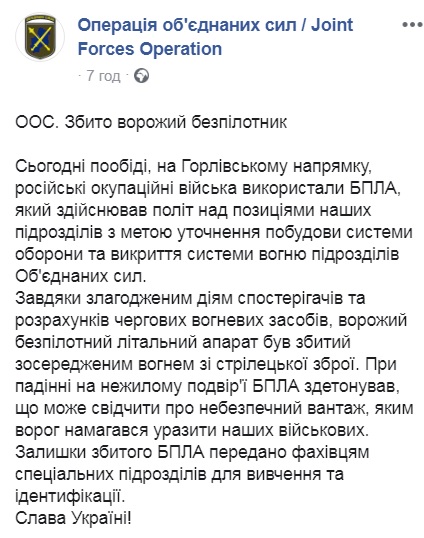The width and height of the screenshot is (424, 538).
Task: Click the word 'ідентифікації.' near the end
Action: (x=70, y=496)
